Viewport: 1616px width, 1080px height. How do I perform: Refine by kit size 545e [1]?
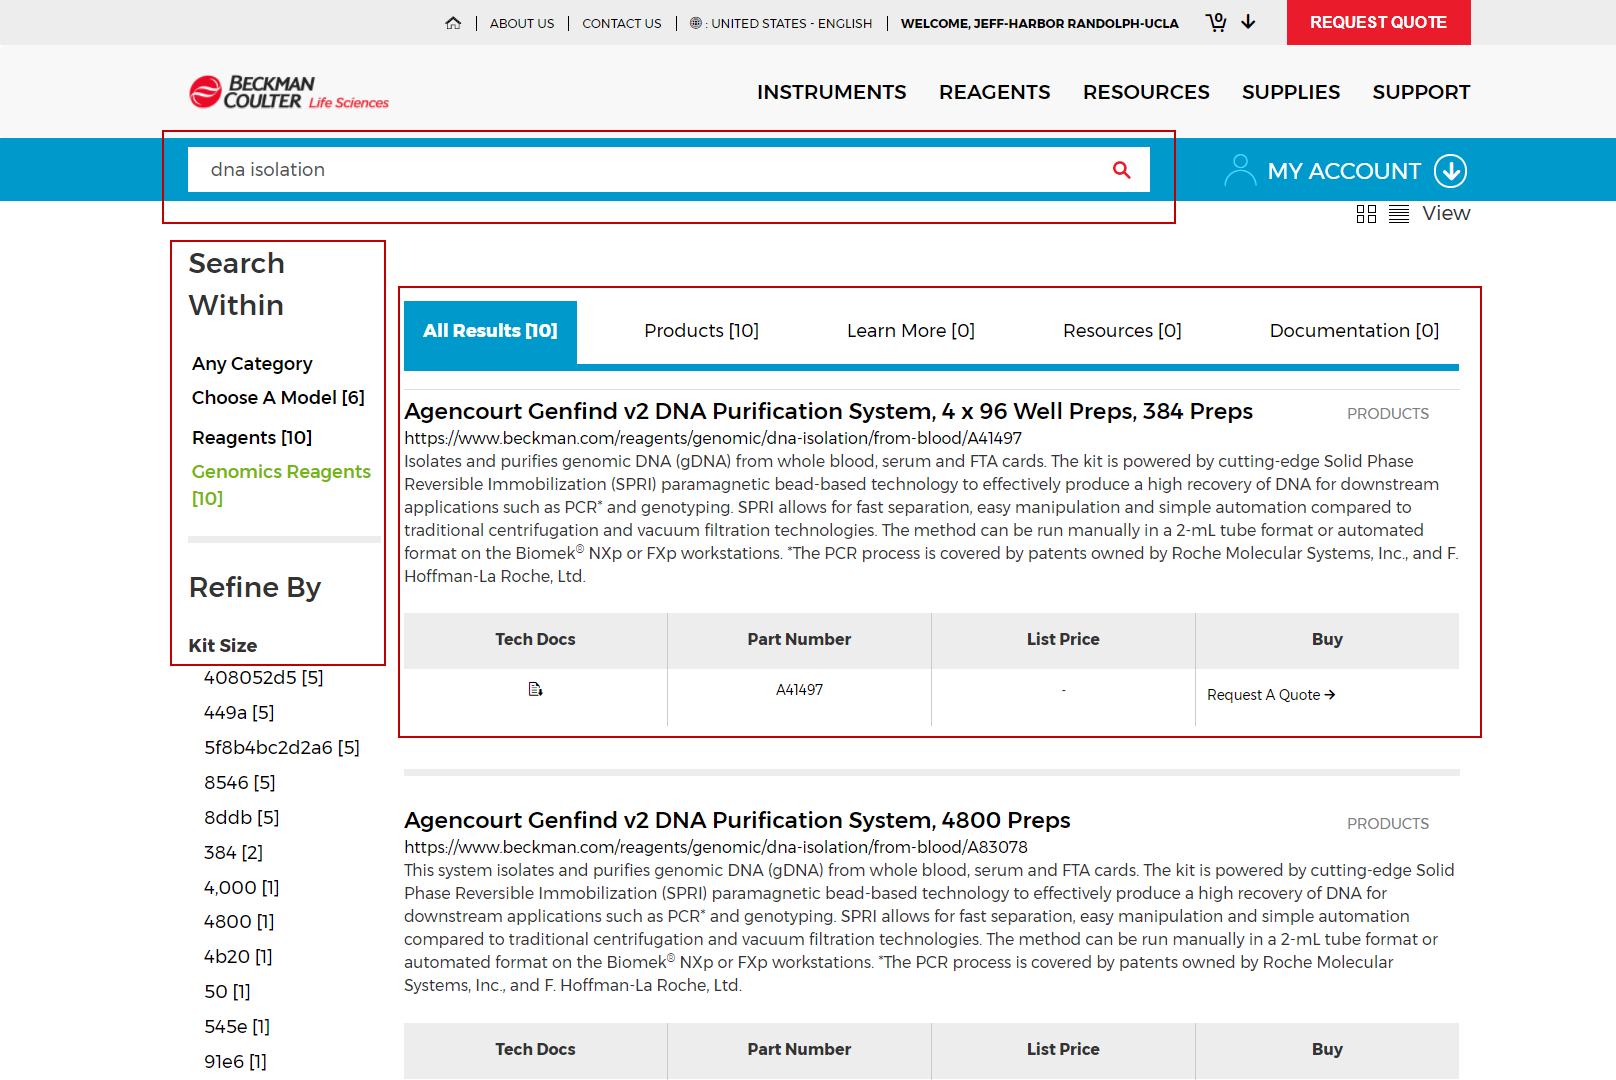(x=237, y=1027)
